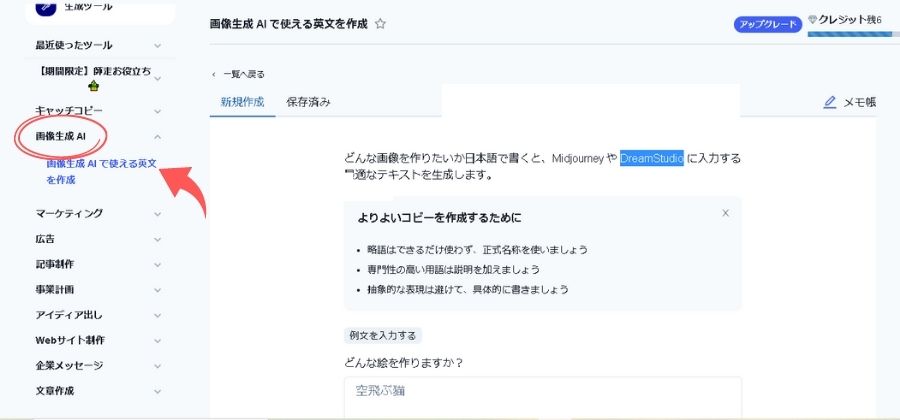Go back via 一覧へ戻る link

click(238, 74)
